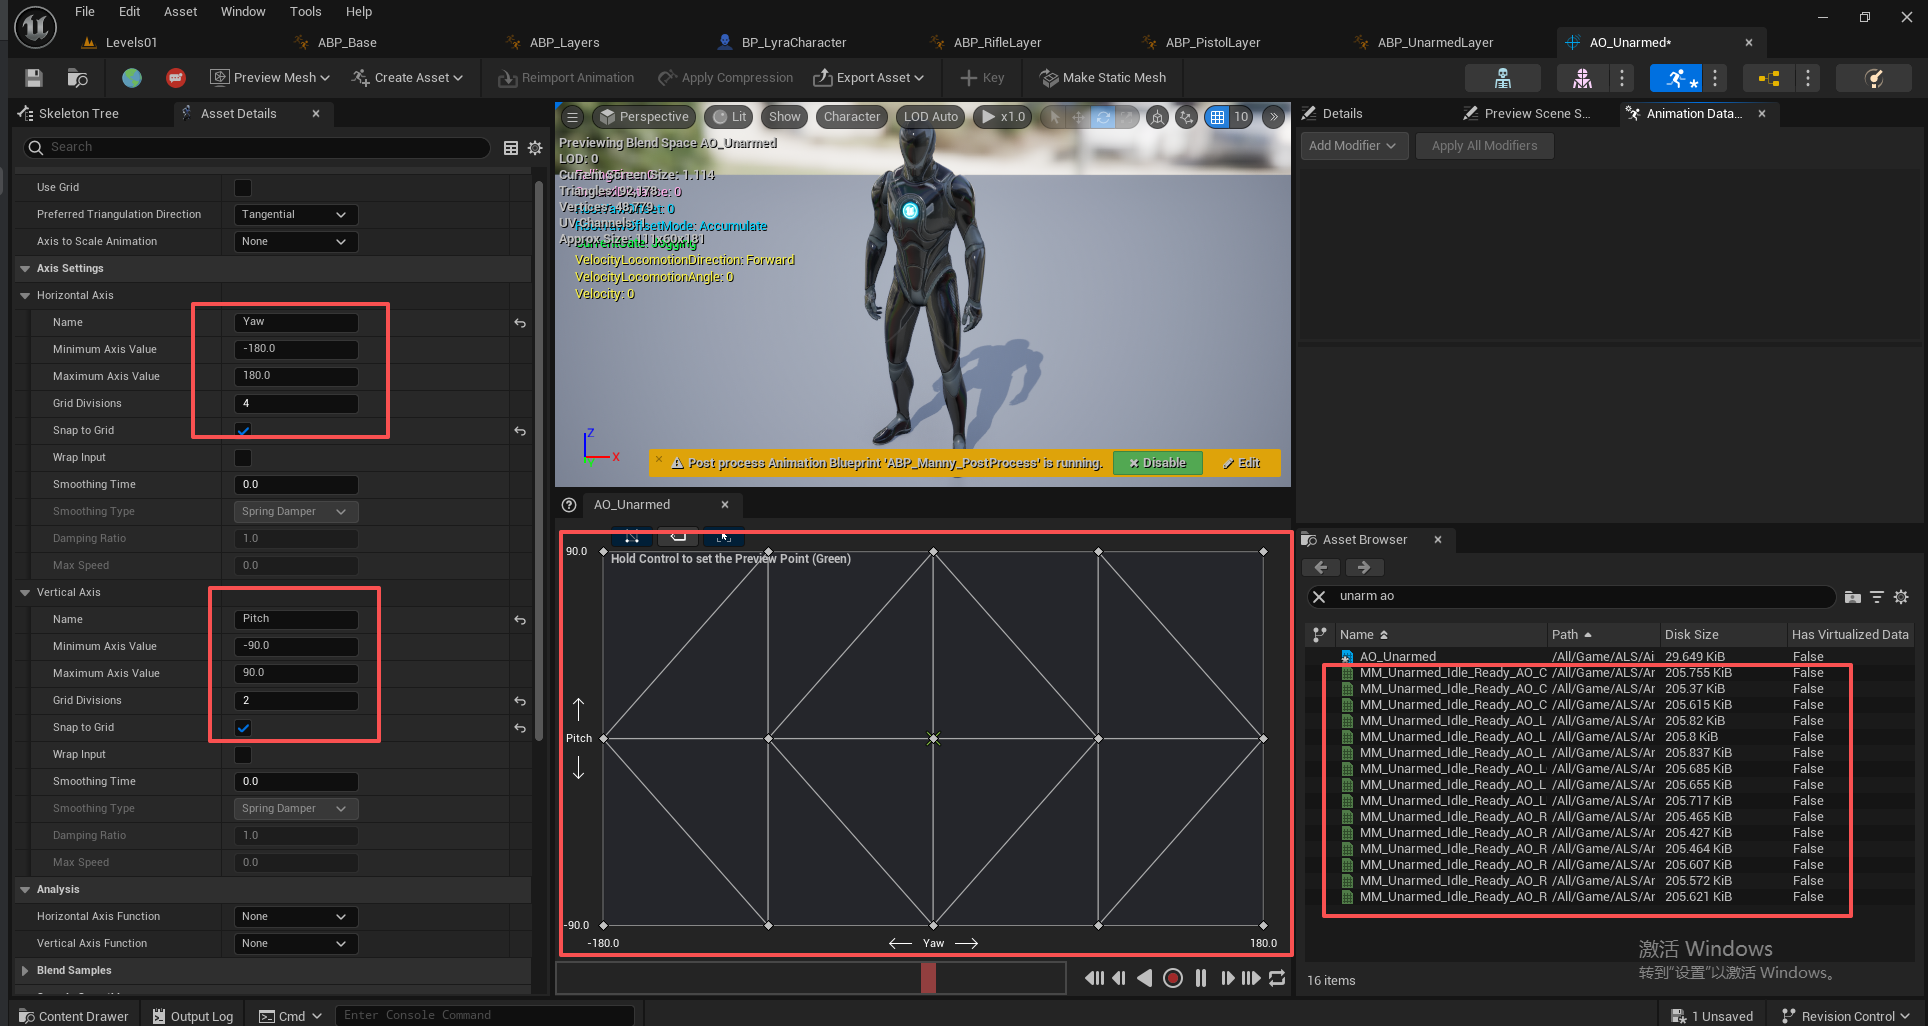This screenshot has width=1928, height=1026.
Task: Open the Axis to Scale Animation dropdown
Action: [x=295, y=242]
